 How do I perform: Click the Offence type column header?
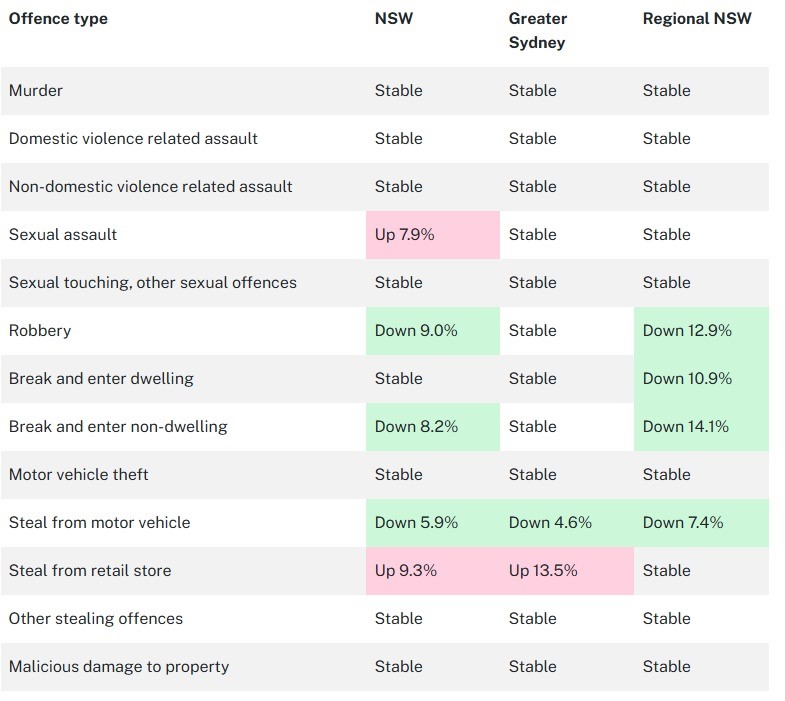pos(58,18)
